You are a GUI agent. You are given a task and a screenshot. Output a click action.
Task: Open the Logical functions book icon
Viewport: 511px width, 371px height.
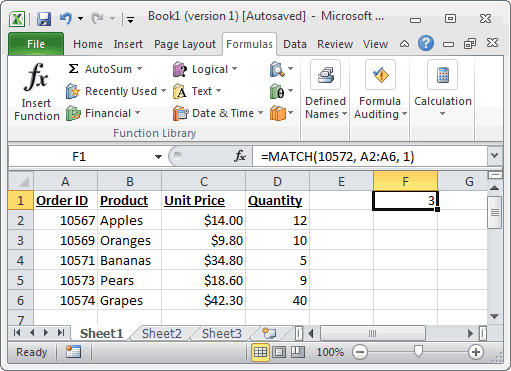point(180,69)
